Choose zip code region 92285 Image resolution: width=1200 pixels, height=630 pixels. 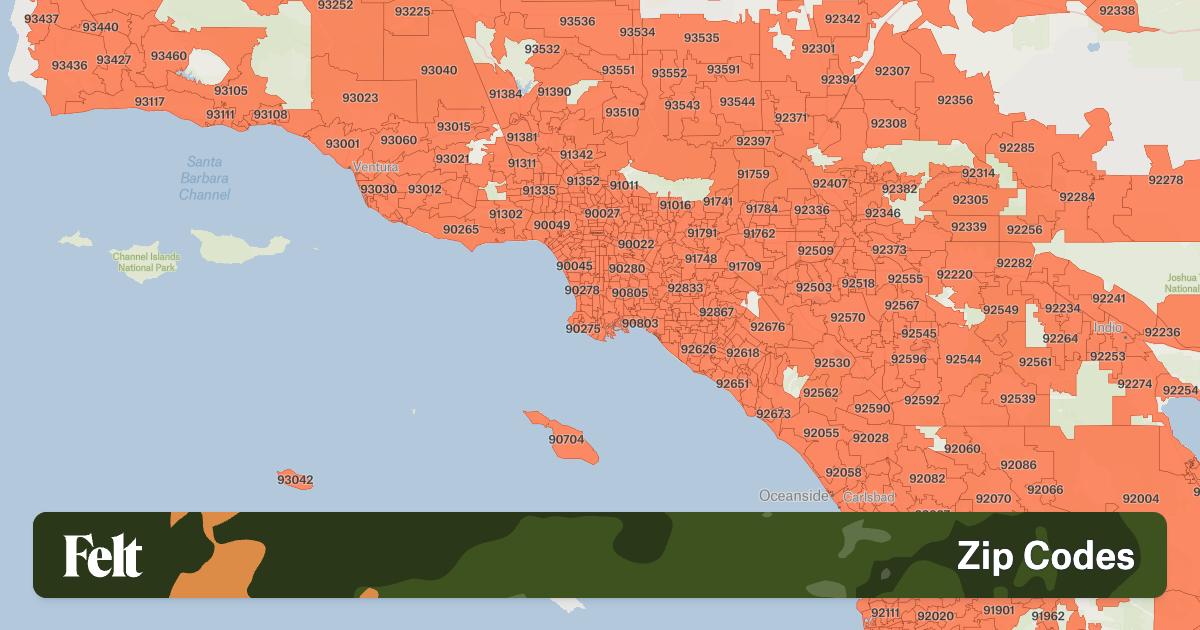point(1016,148)
